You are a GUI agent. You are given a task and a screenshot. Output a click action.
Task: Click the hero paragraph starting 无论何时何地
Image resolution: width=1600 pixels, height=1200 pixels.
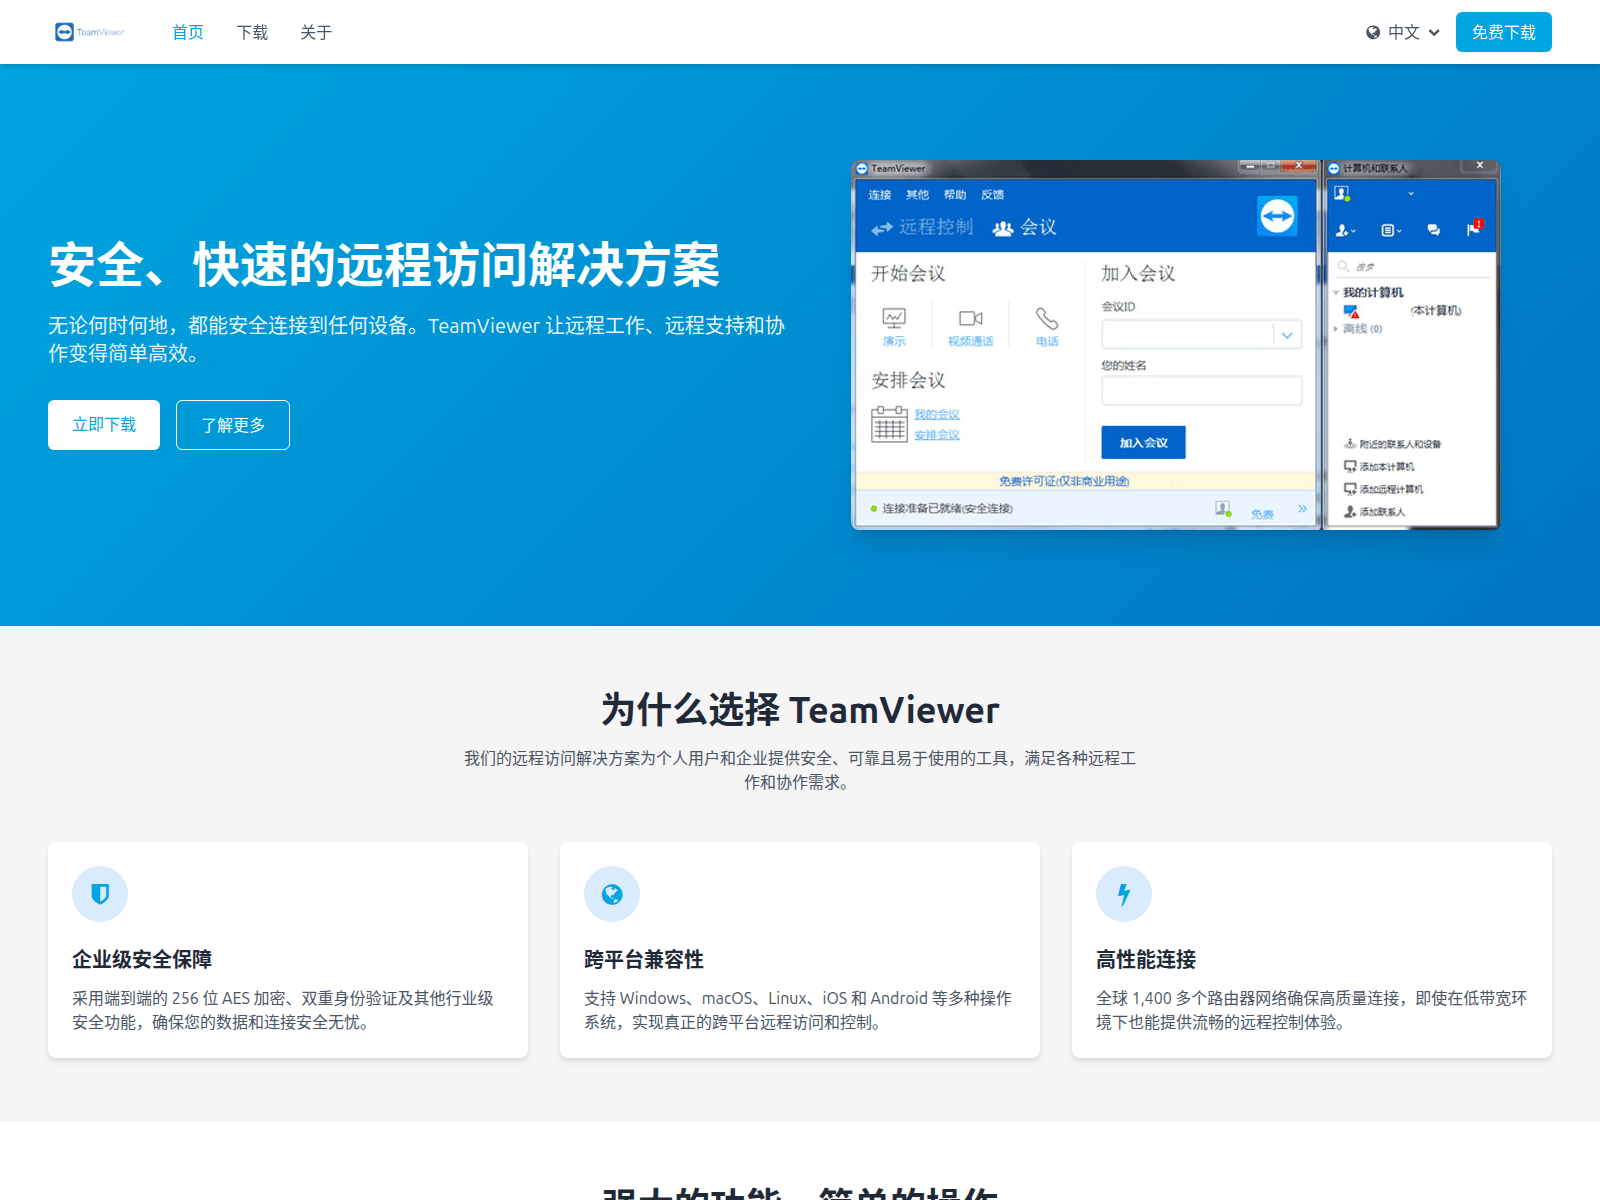416,339
